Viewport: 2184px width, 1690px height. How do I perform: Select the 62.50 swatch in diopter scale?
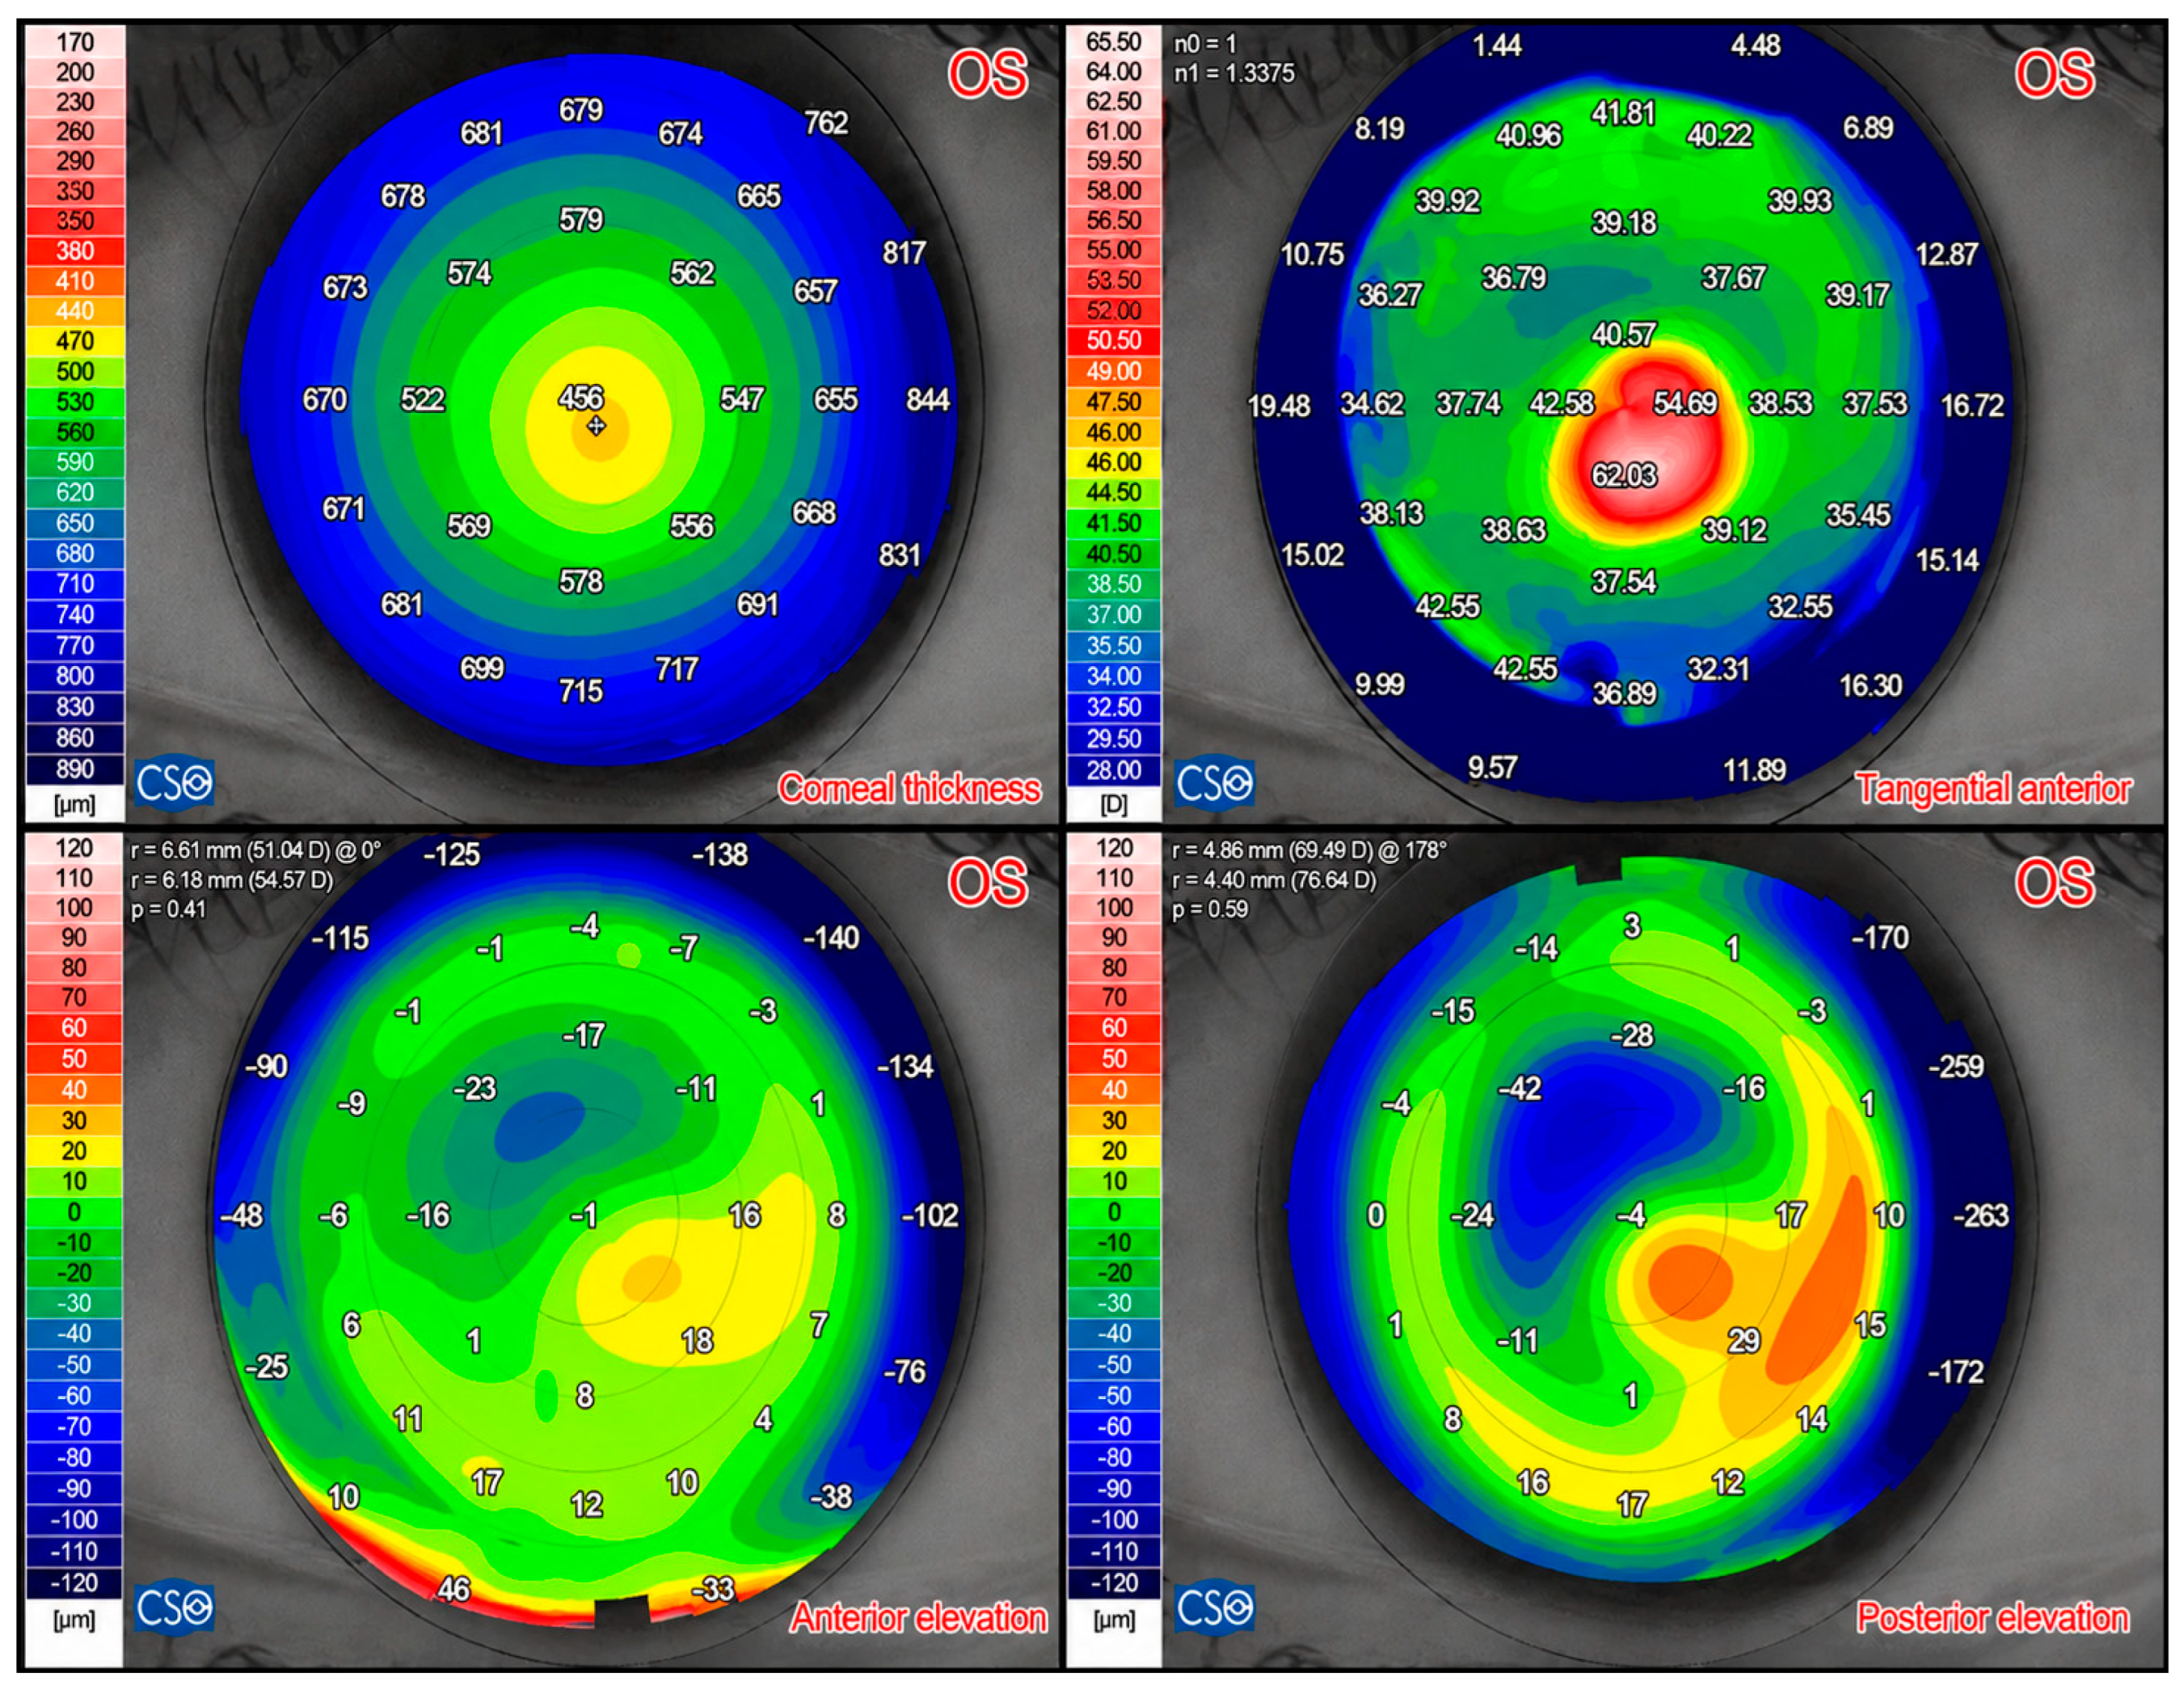tap(1114, 101)
